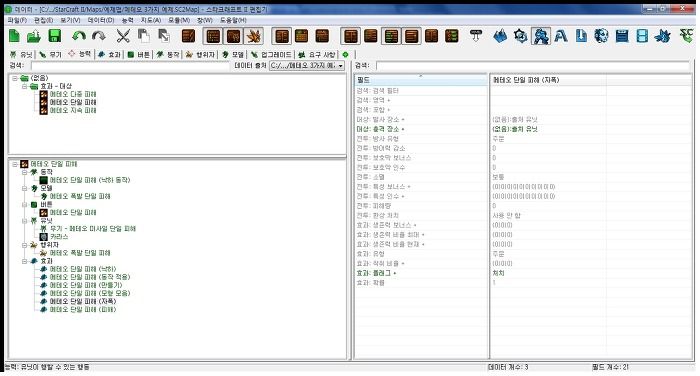Select 메테오 다중 피해 in the upper tree
Viewport: 700px width, 376px height.
pyautogui.click(x=73, y=94)
